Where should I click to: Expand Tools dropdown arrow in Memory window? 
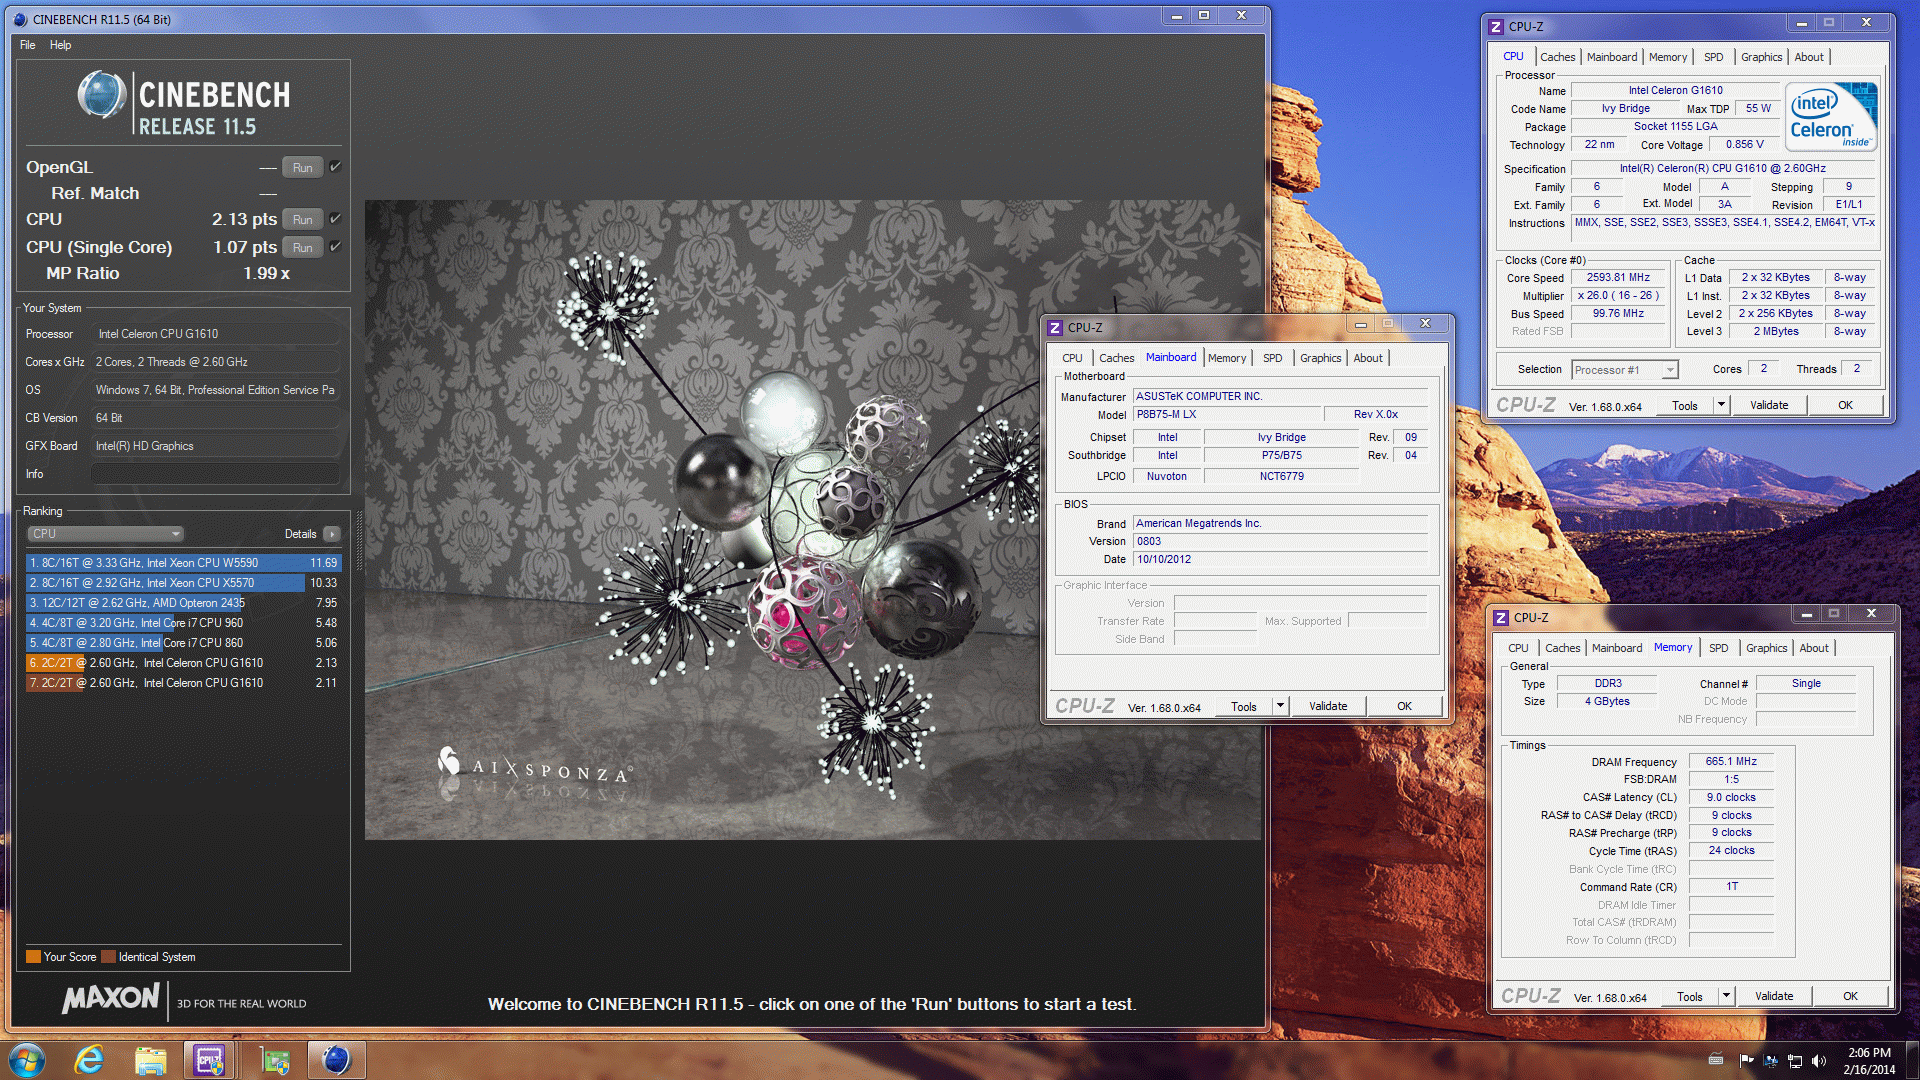[1726, 996]
